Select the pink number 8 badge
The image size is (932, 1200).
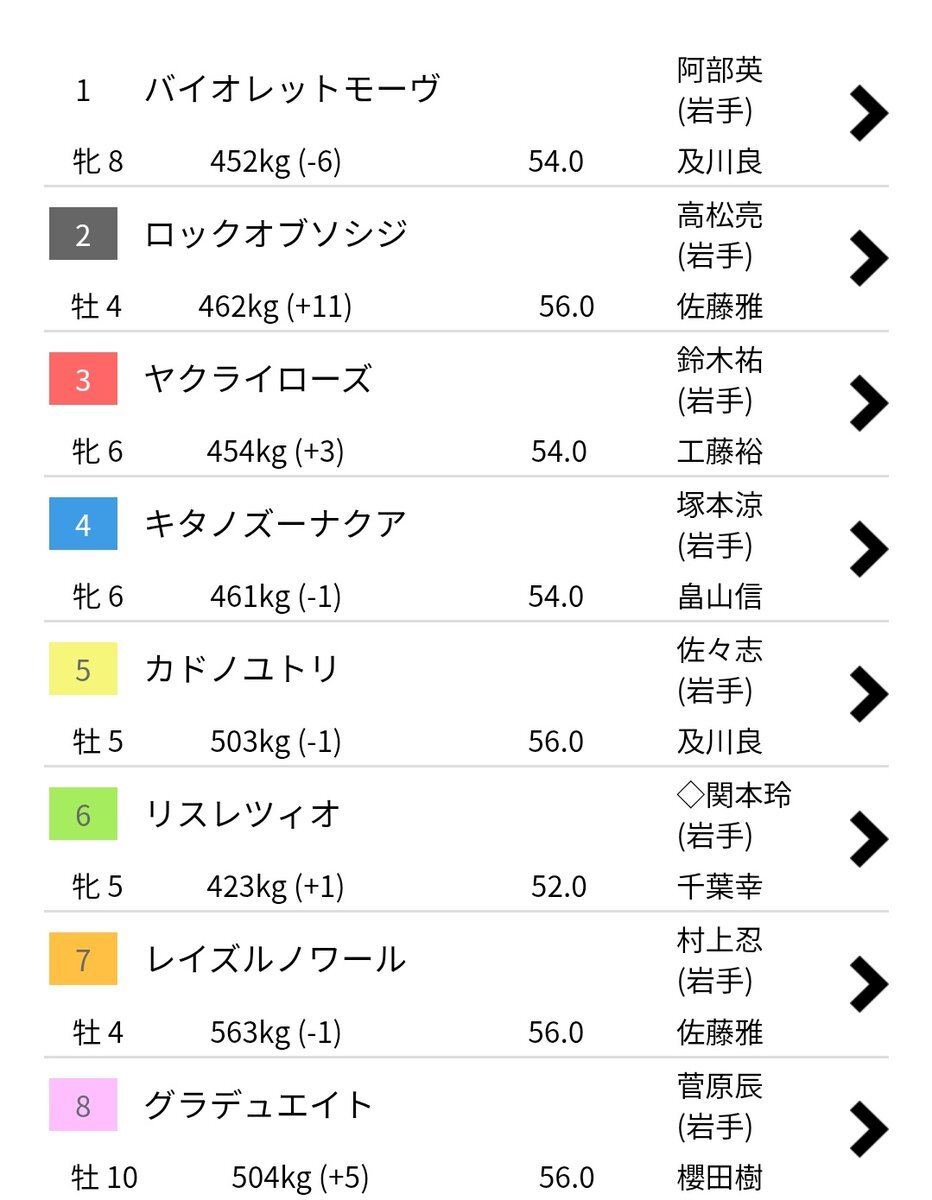[83, 1105]
